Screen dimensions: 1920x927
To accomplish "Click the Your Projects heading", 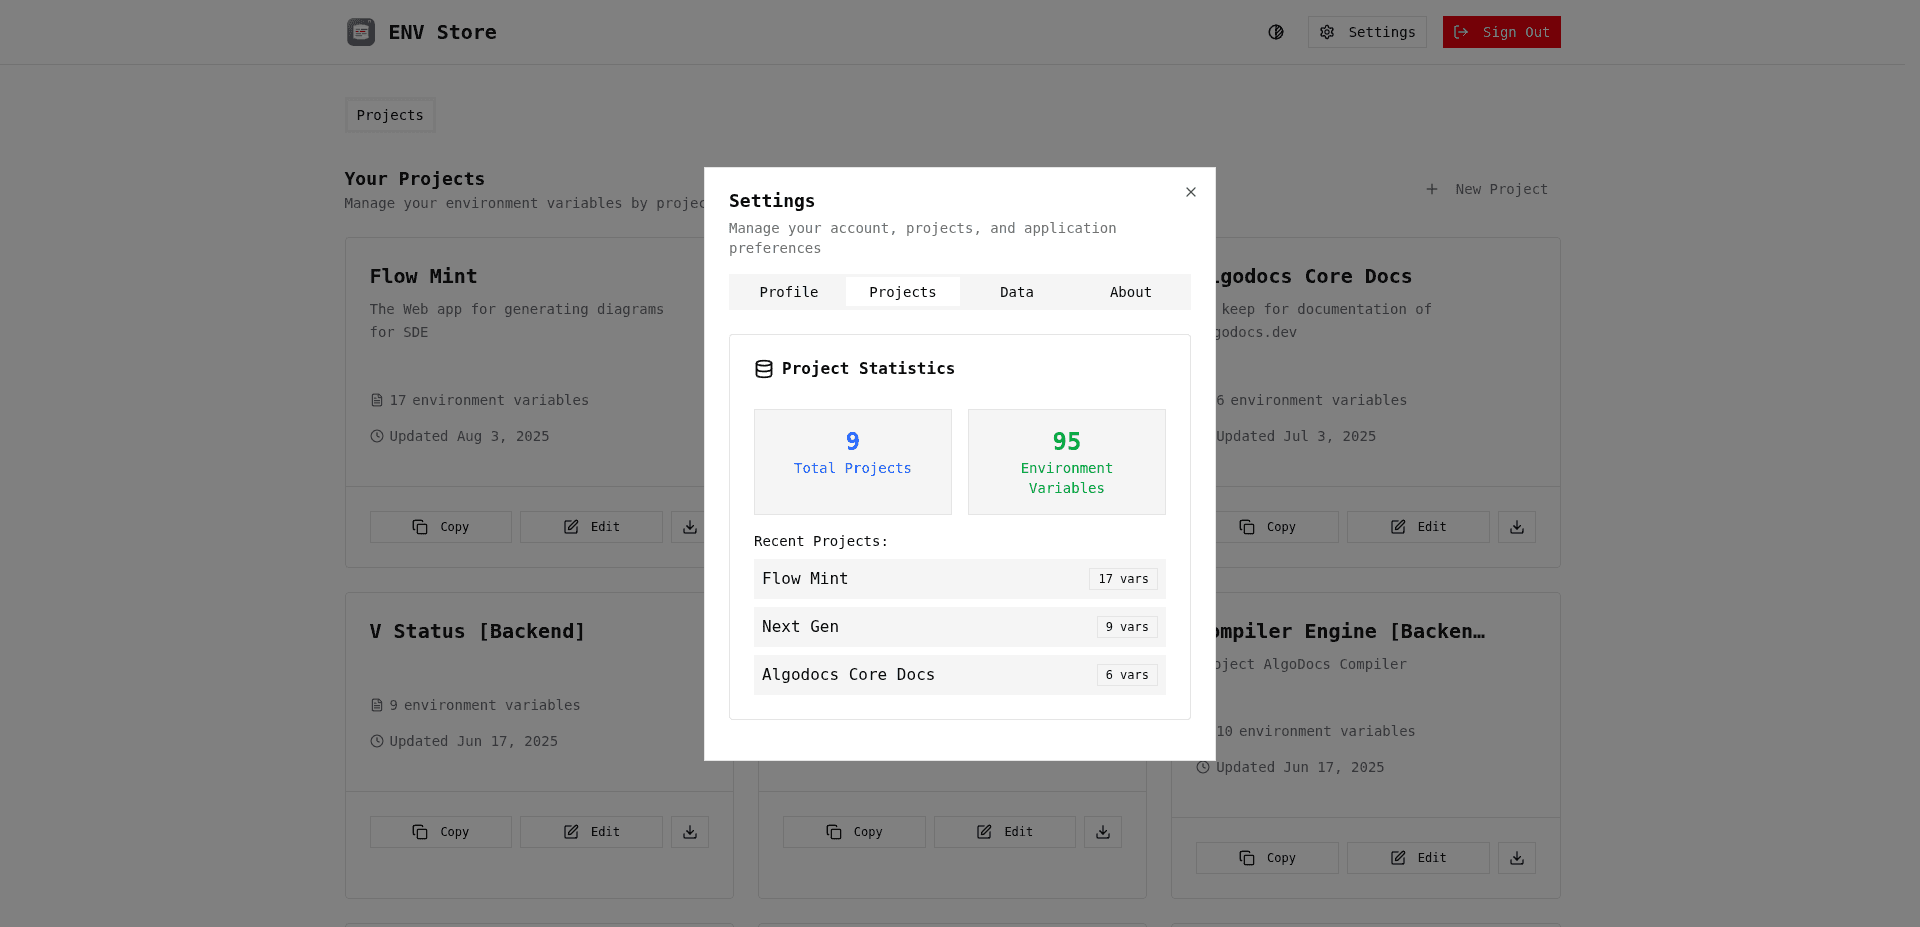I will [415, 179].
